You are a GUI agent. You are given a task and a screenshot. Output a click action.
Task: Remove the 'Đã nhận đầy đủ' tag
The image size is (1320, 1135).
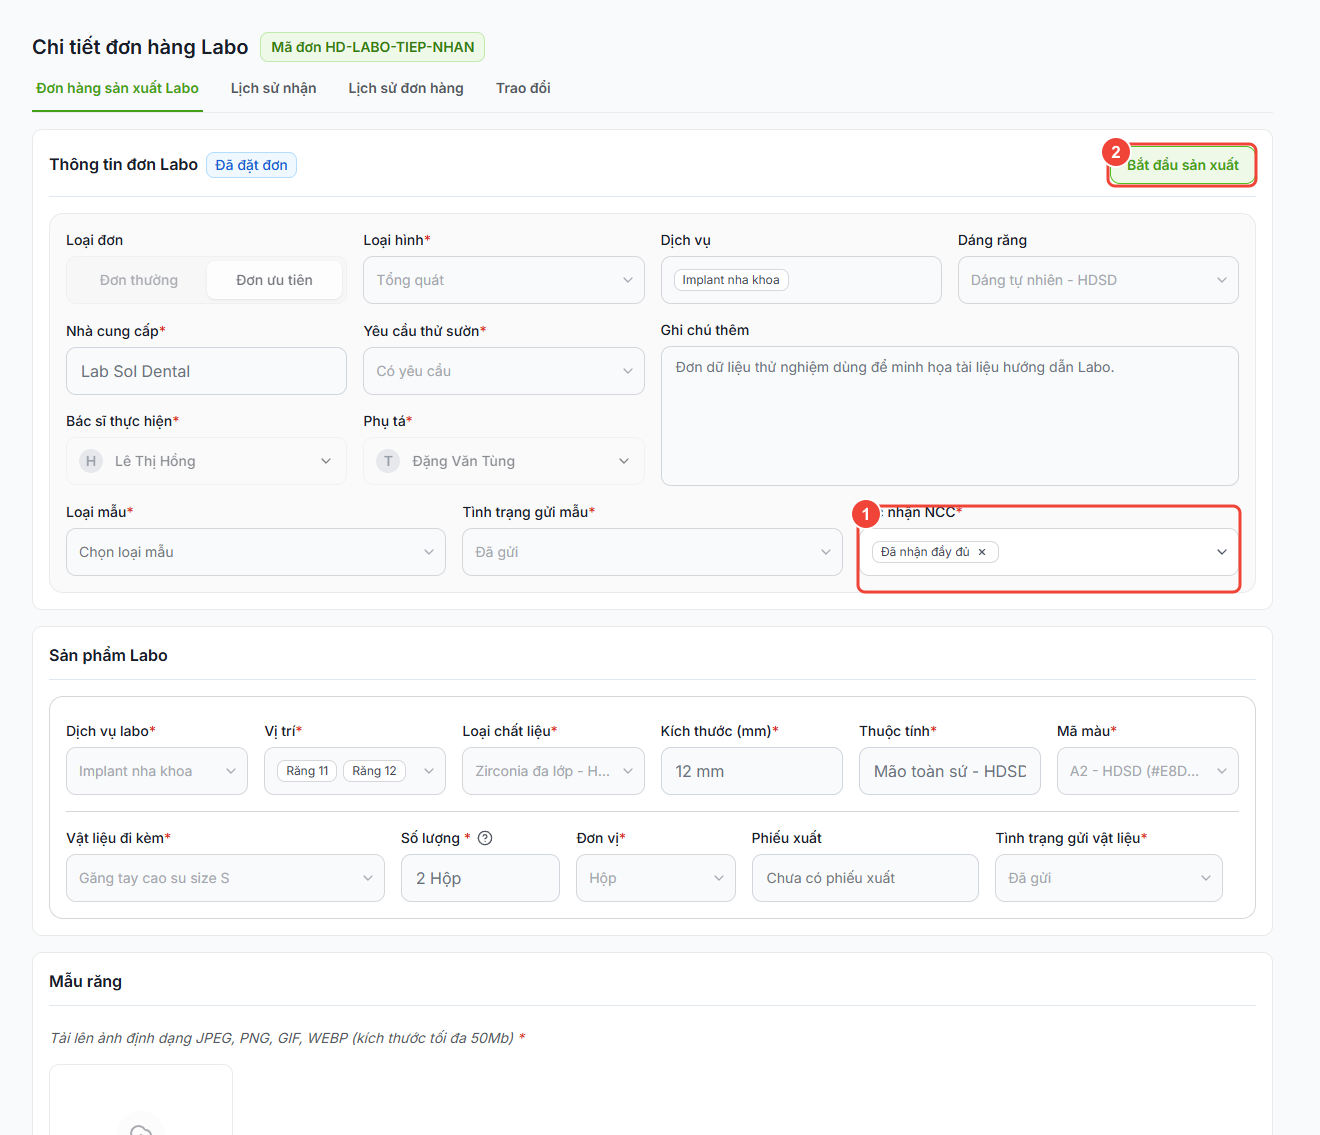tap(982, 552)
